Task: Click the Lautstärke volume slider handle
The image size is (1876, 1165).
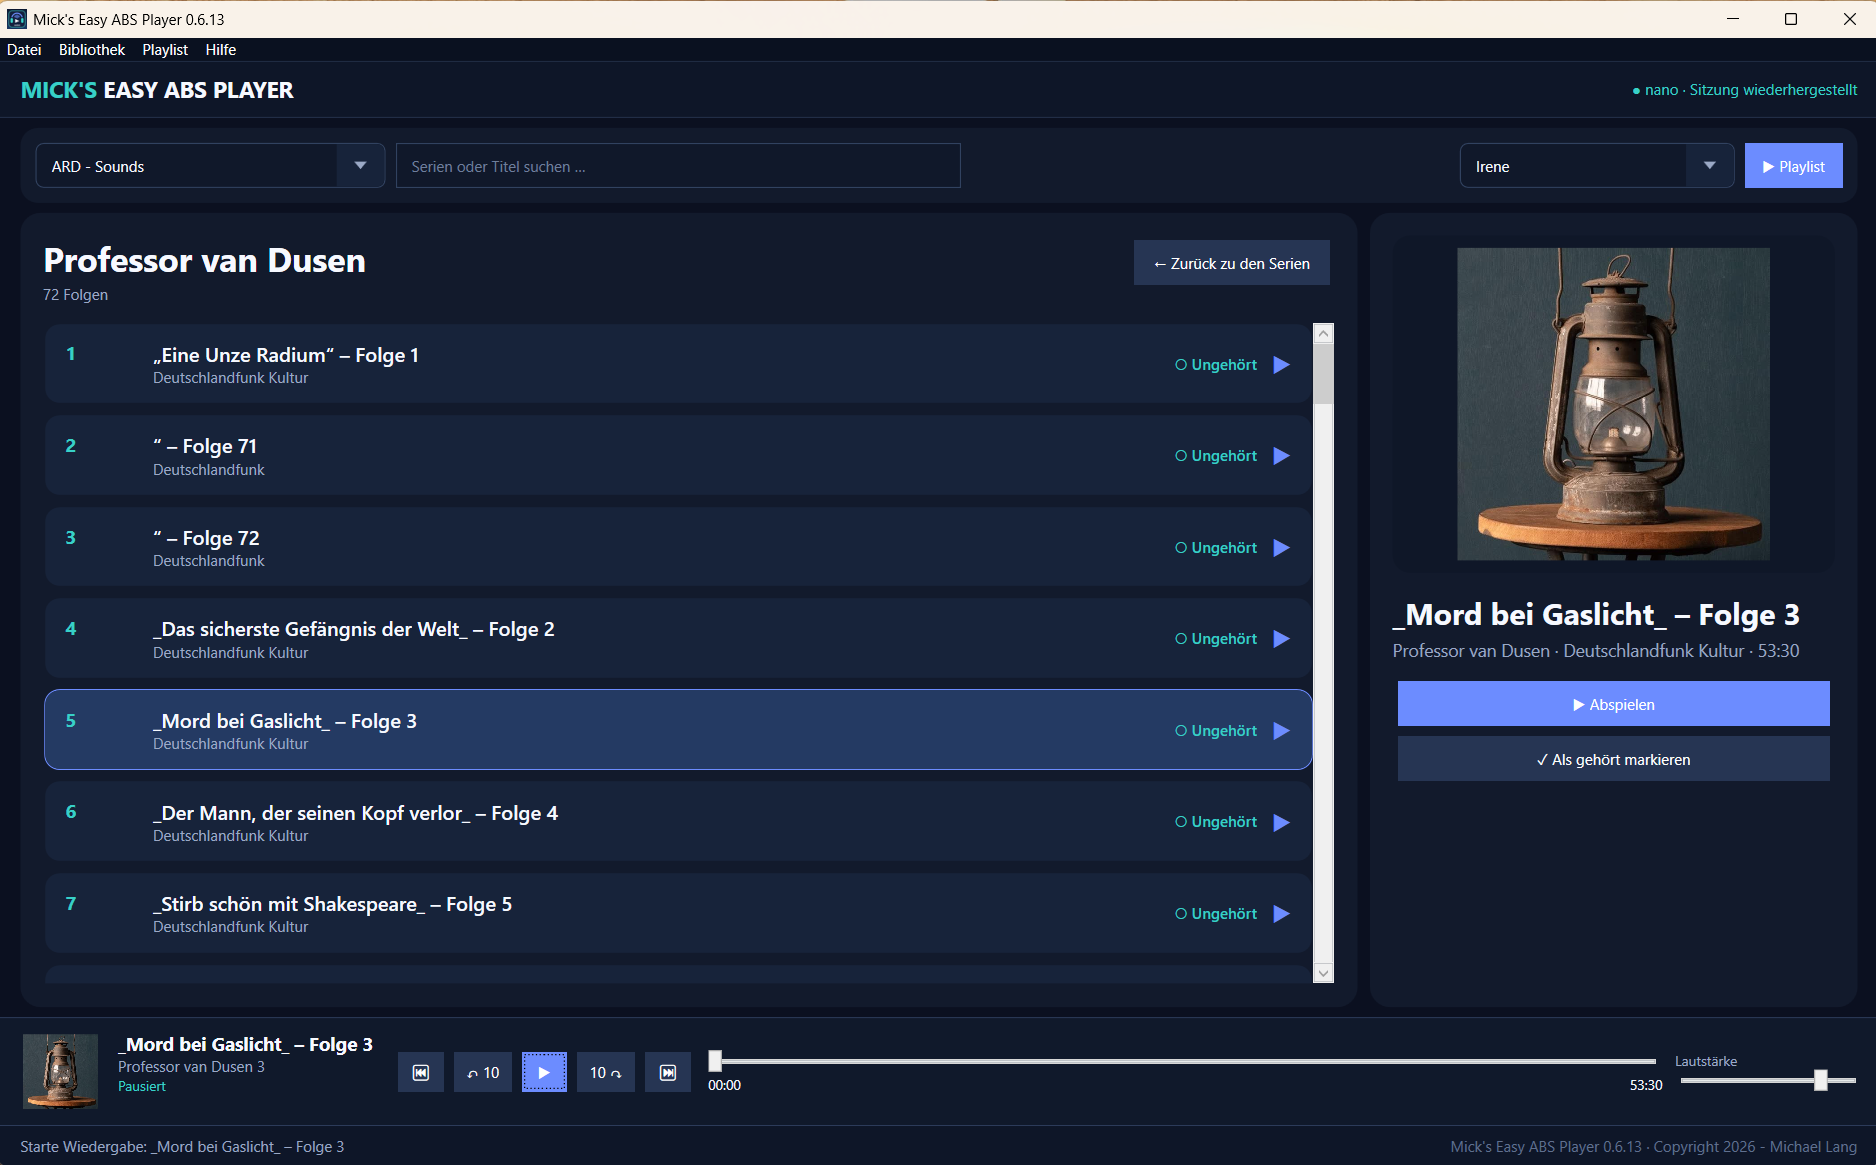Action: tap(1821, 1080)
